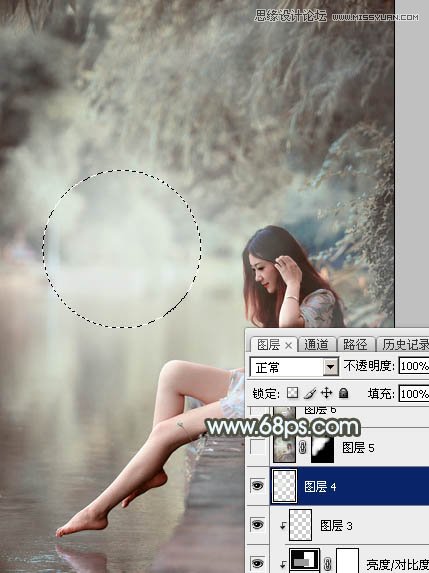The height and width of the screenshot is (573, 429).
Task: Click the 不透明度 value field
Action: tap(414, 366)
